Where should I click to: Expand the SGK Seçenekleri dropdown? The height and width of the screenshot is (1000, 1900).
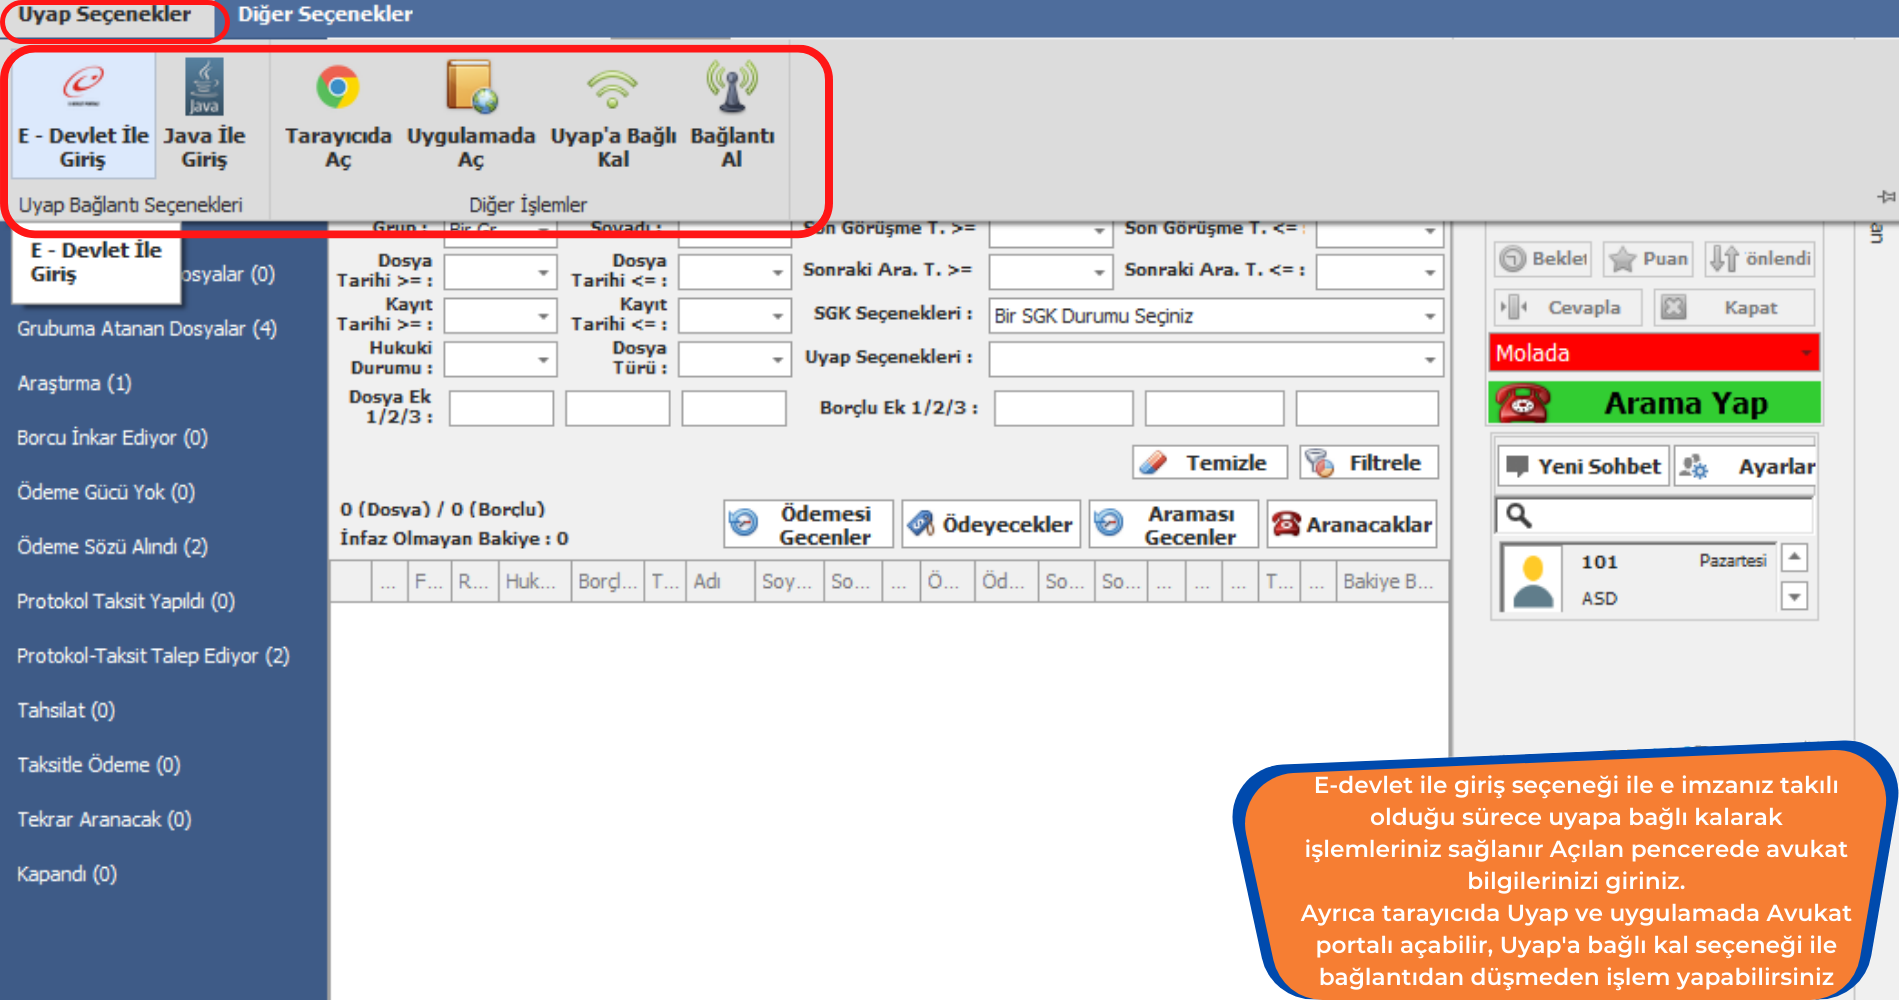(x=1429, y=316)
